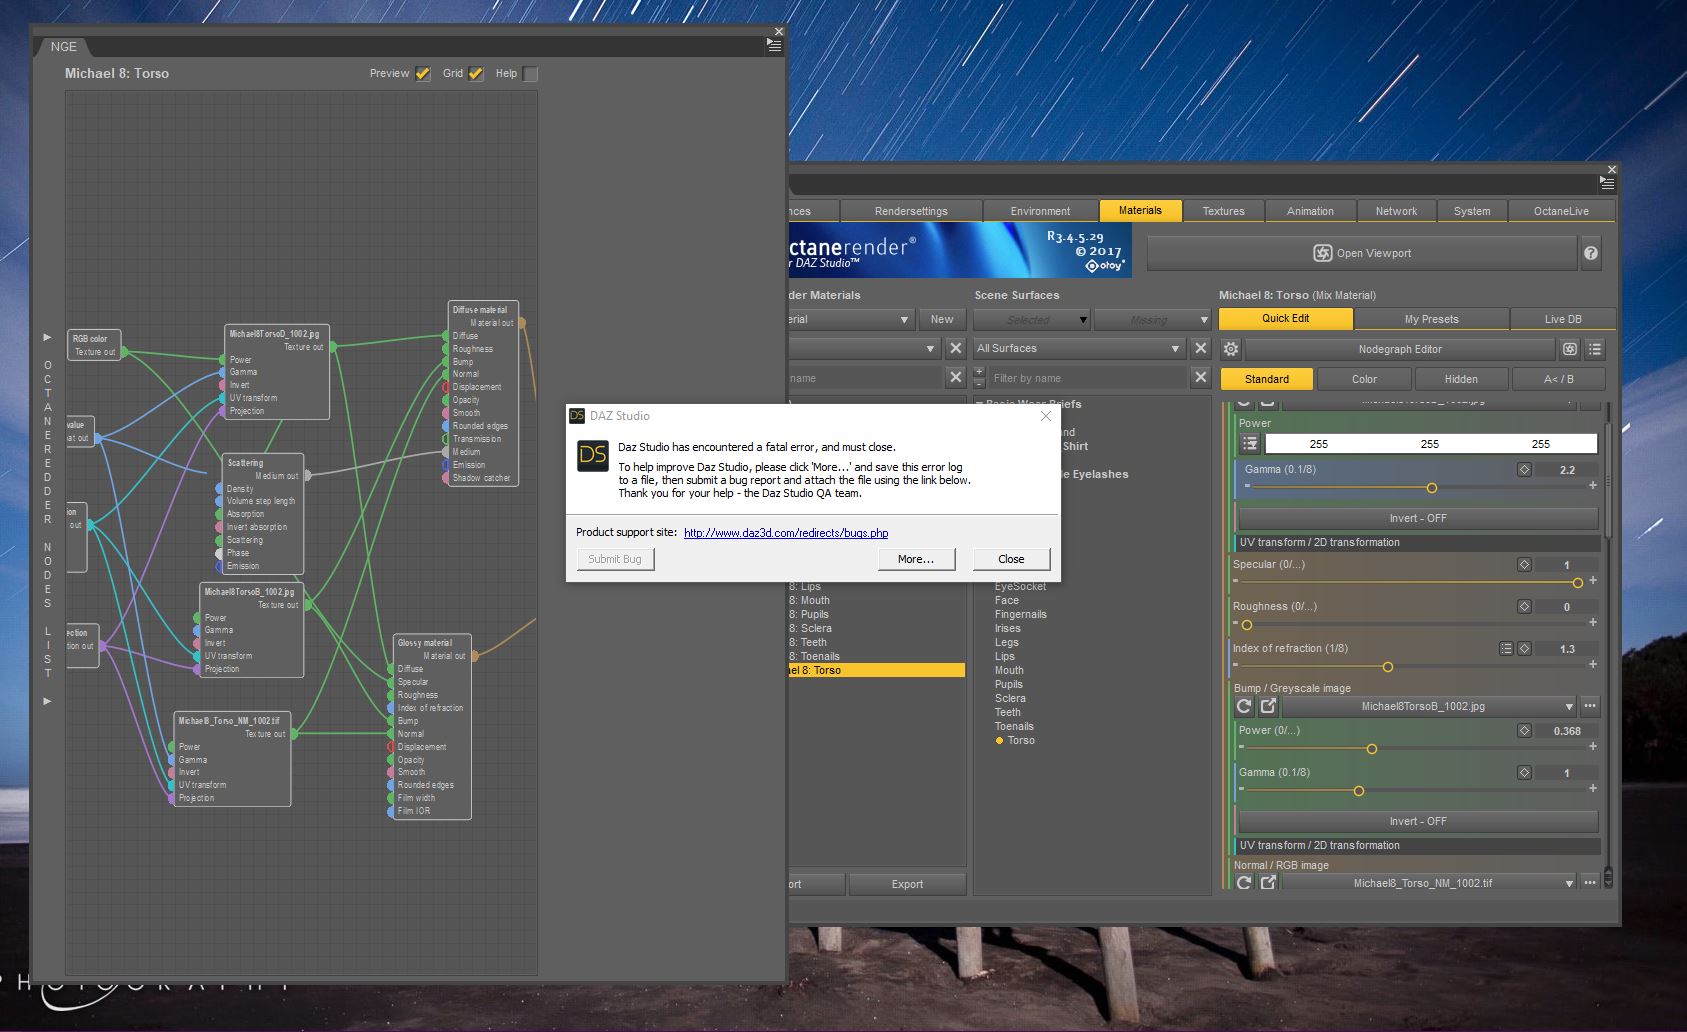Adjust the Index of refraction slider handle
Viewport: 1687px width, 1032px height.
[1388, 667]
